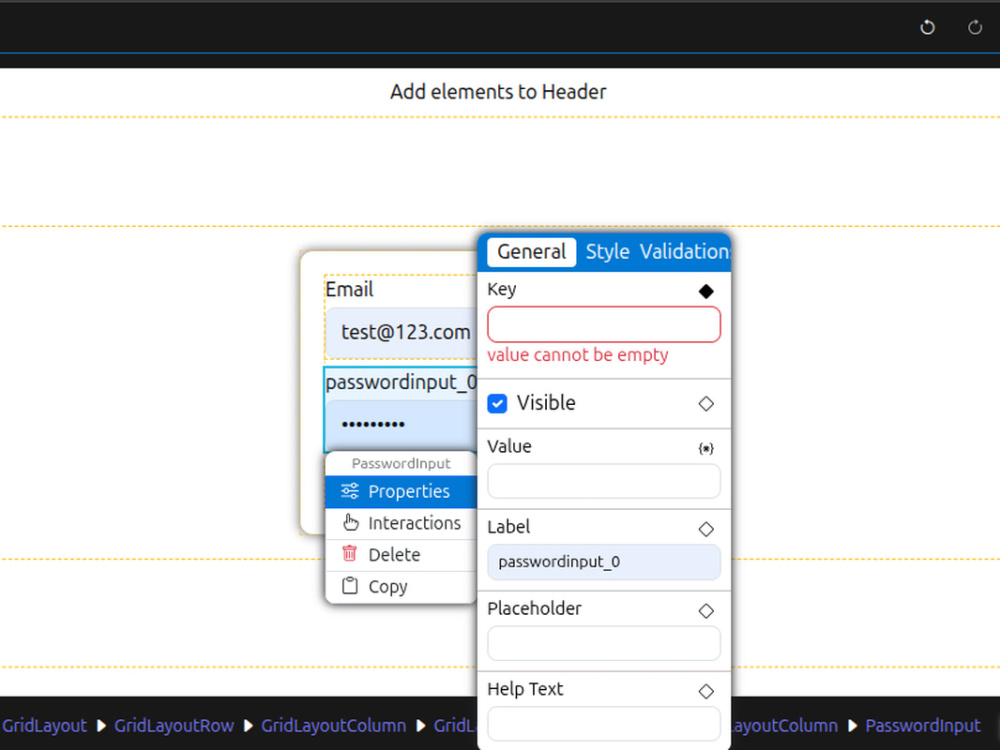Click the 'Add elements to Header' text
The image size is (1000, 750).
(498, 92)
